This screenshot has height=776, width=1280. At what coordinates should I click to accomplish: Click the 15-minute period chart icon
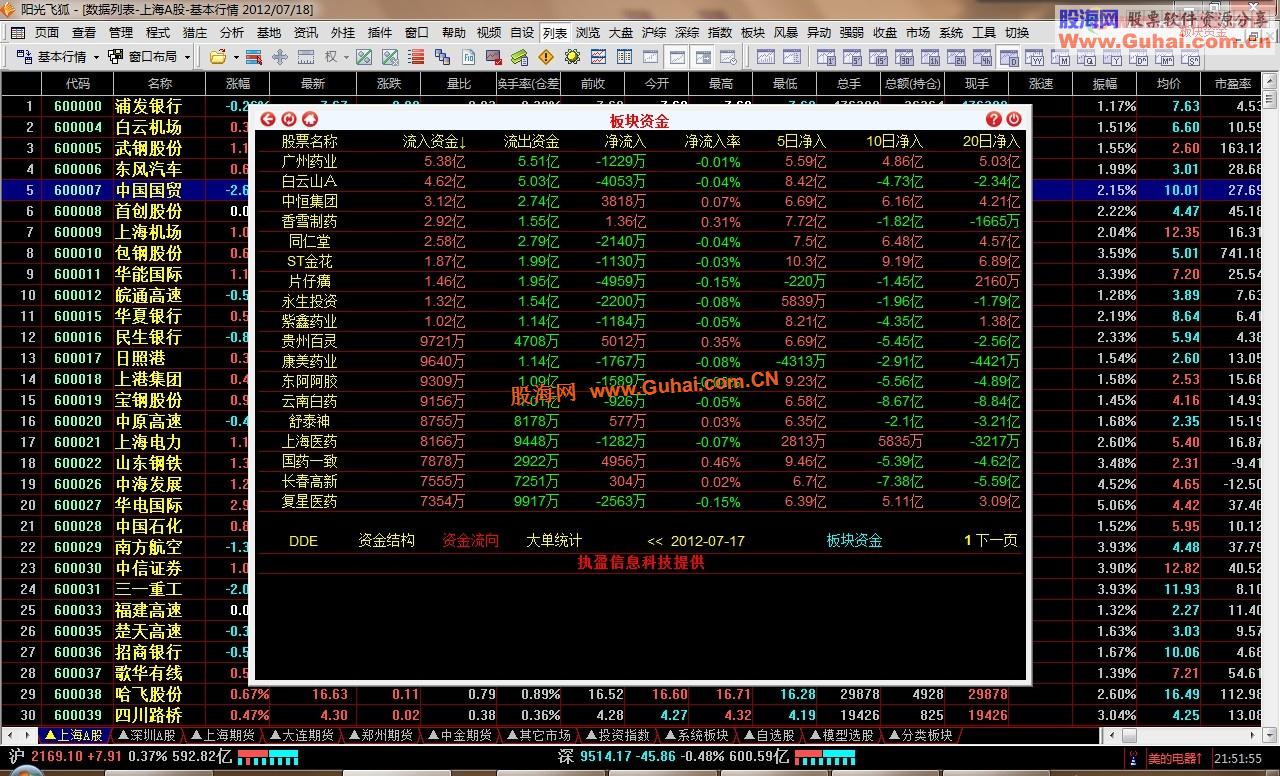click(x=876, y=57)
